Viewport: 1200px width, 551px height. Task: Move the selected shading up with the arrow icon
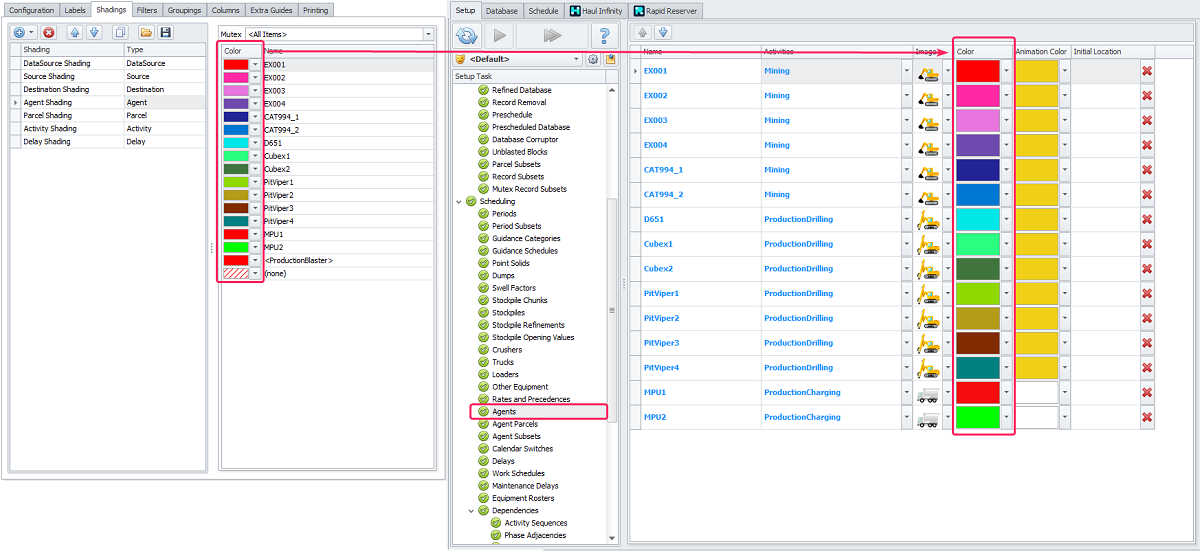point(76,33)
